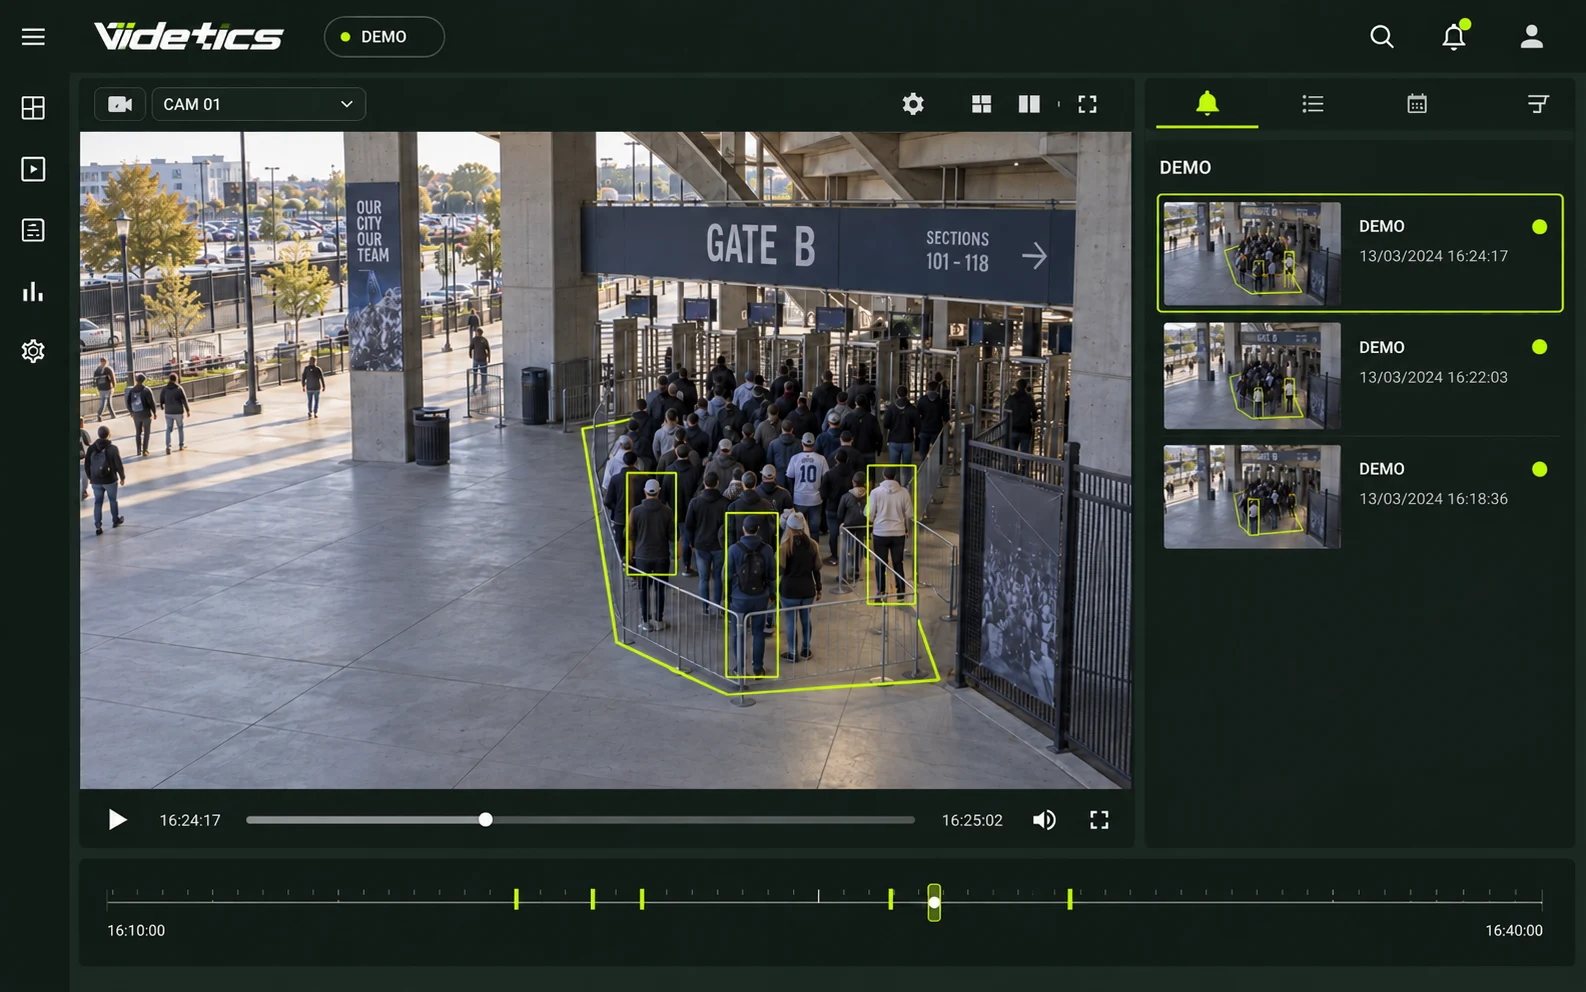1586x992 pixels.
Task: Click the alert timestamp "13/03/2024 16:22:03"
Action: [1433, 377]
